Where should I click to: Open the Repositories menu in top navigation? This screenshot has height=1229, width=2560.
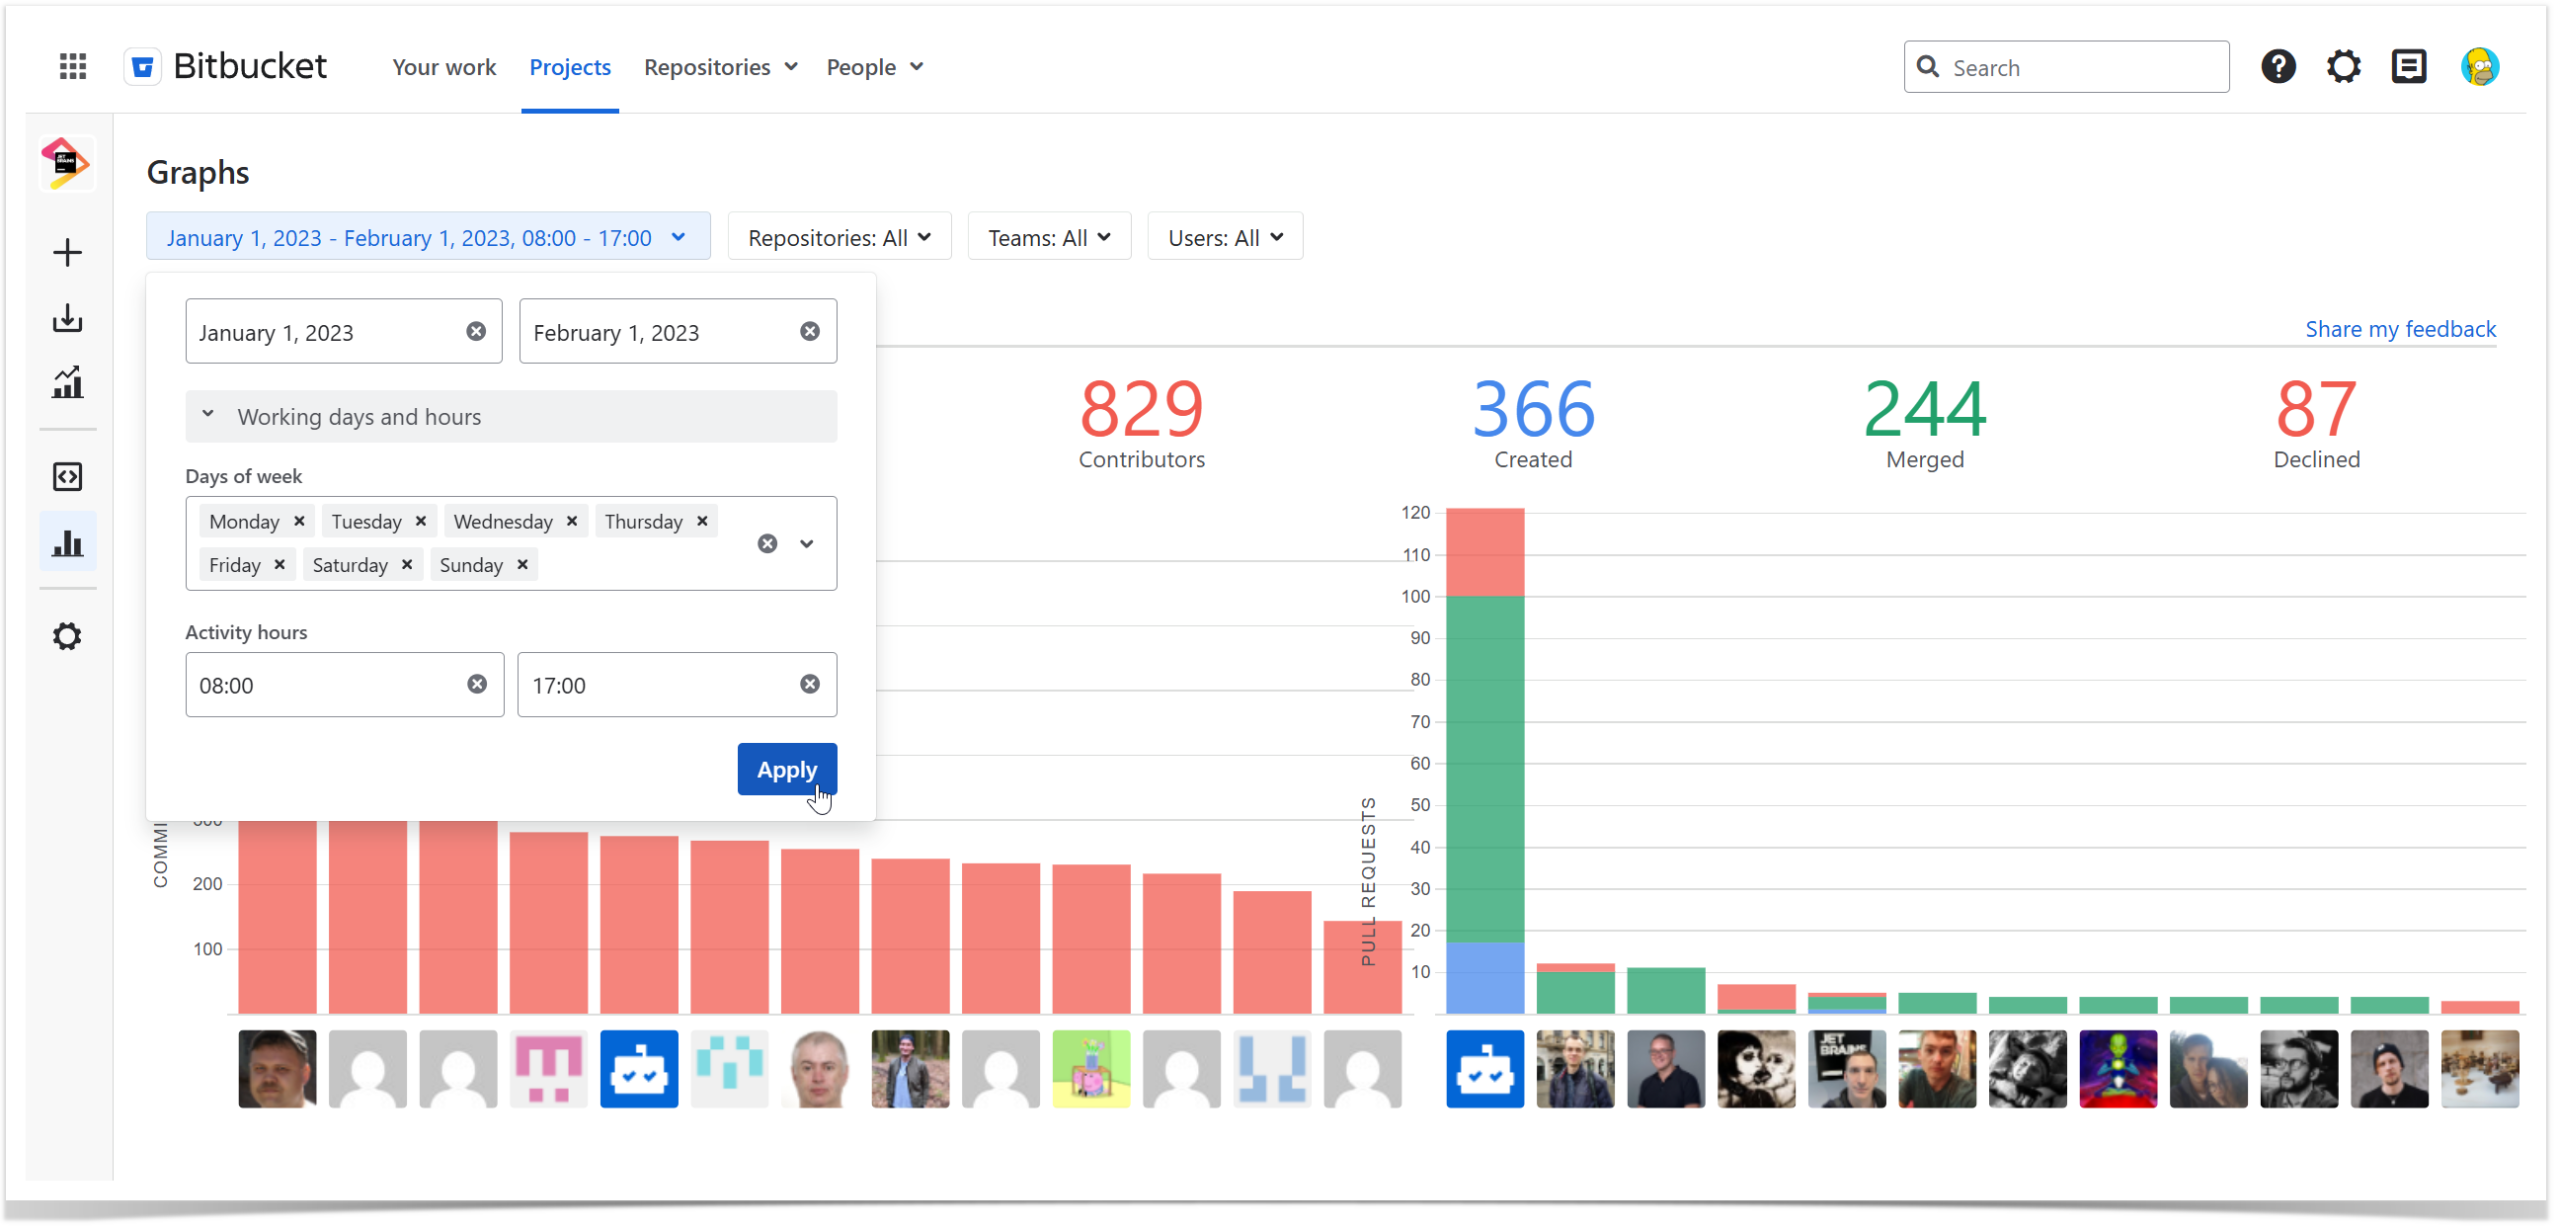(x=720, y=67)
